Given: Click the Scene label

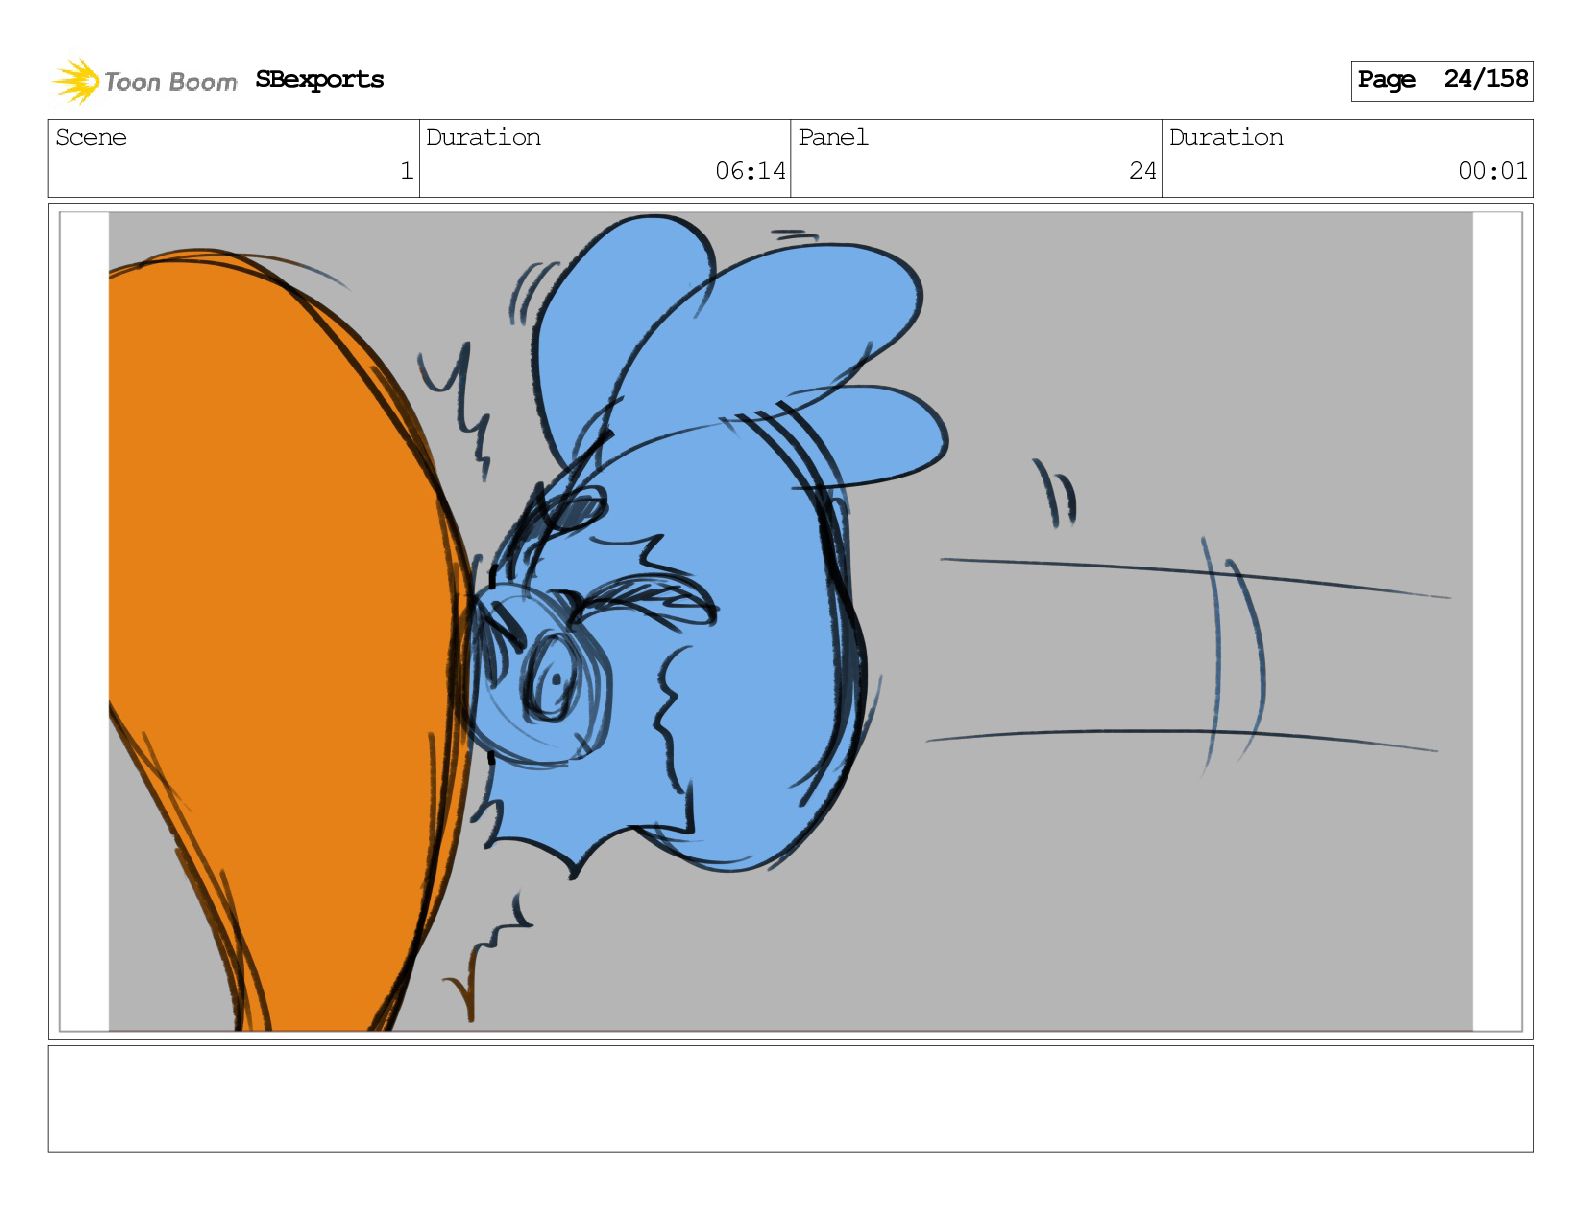Looking at the screenshot, I should pos(91,137).
